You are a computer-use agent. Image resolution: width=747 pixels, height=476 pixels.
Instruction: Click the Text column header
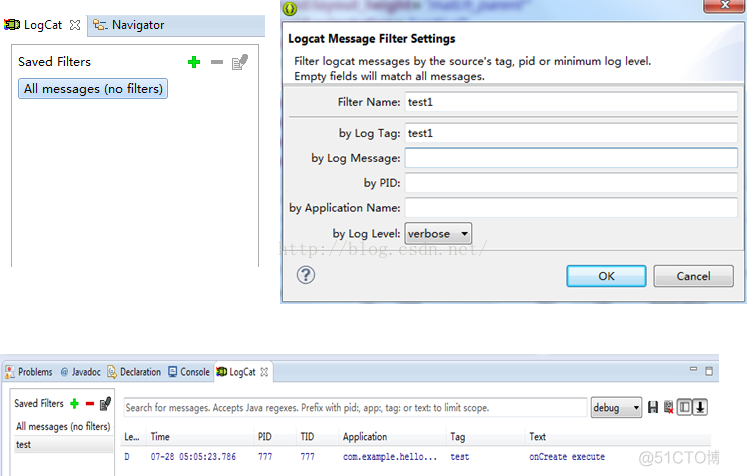[x=537, y=437]
